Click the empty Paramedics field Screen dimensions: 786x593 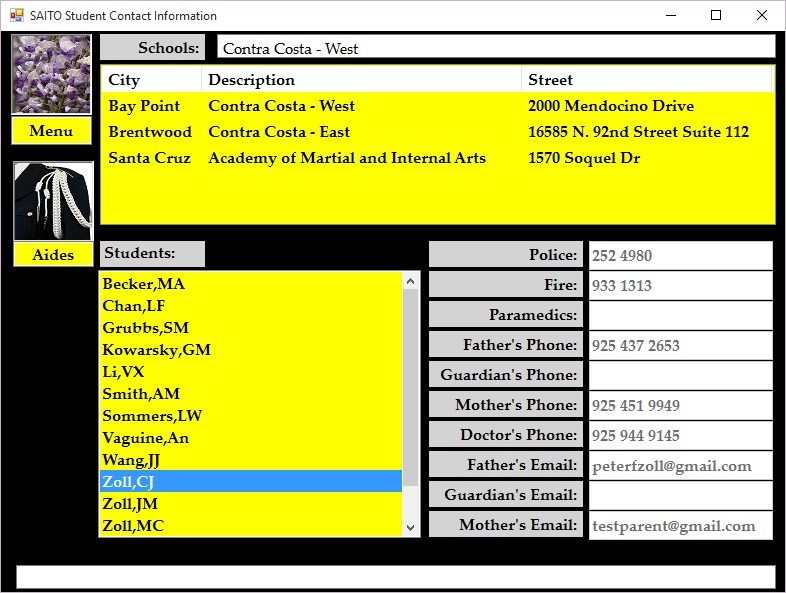[x=680, y=316]
